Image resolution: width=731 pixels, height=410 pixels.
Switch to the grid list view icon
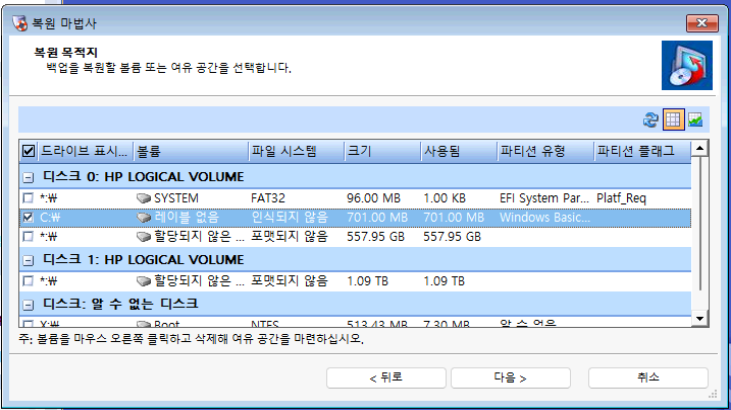(x=673, y=120)
